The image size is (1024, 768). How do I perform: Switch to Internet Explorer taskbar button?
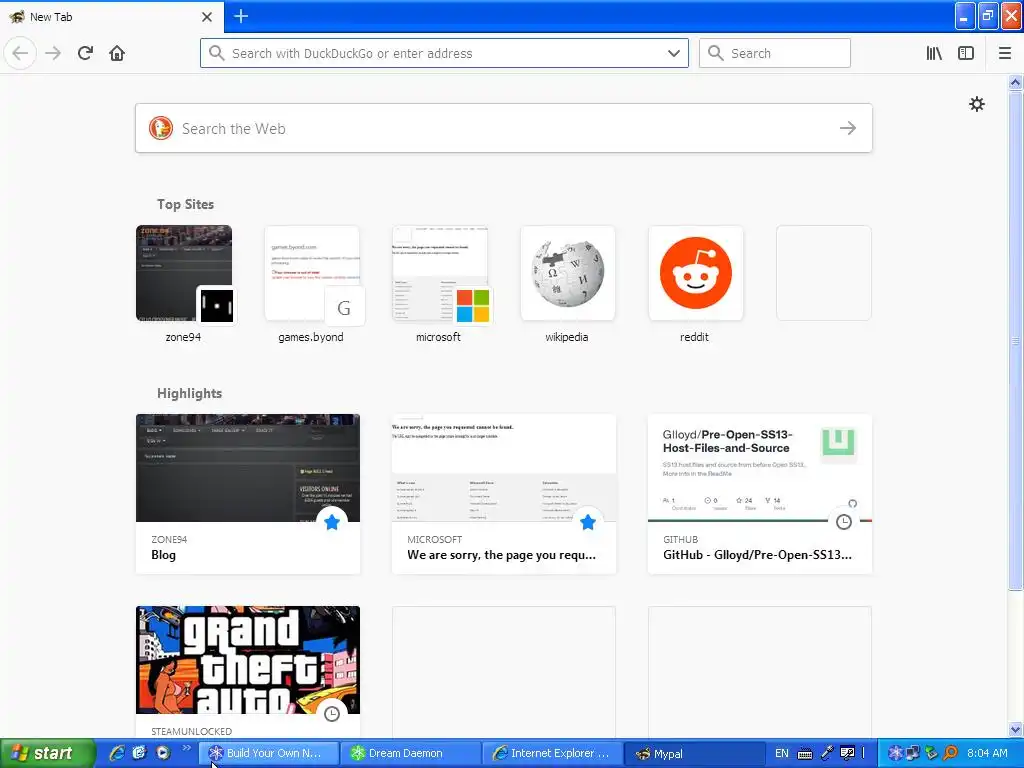click(x=552, y=754)
